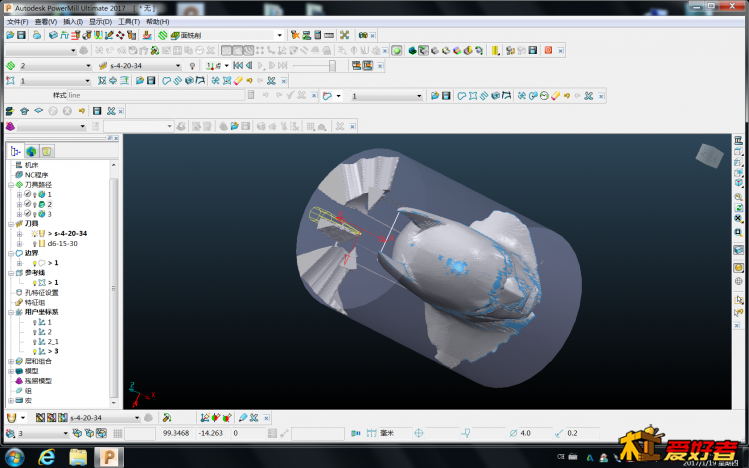The width and height of the screenshot is (749, 468).
Task: Open project with the folder icon
Action: (x=10, y=35)
